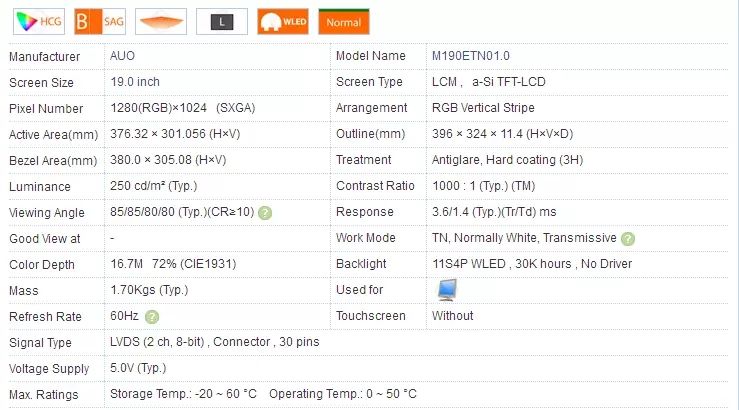739x410 pixels.
Task: Click the help icon beside 60HZ
Action: pyautogui.click(x=152, y=316)
